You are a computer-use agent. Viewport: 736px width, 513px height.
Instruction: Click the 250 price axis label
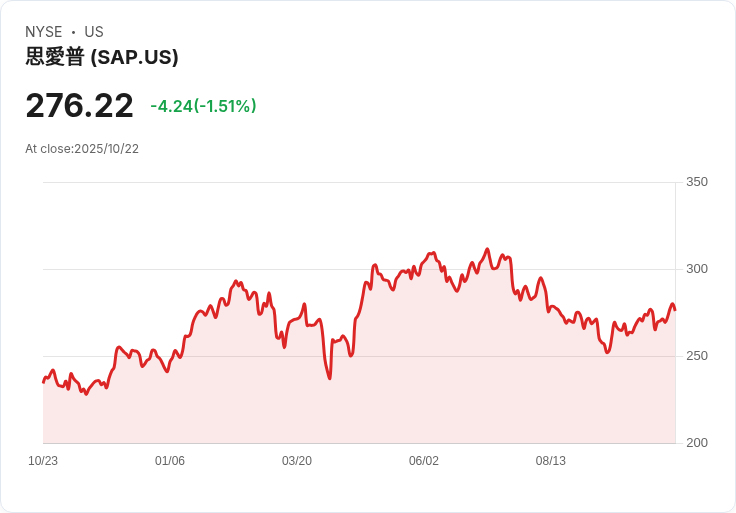click(x=696, y=356)
